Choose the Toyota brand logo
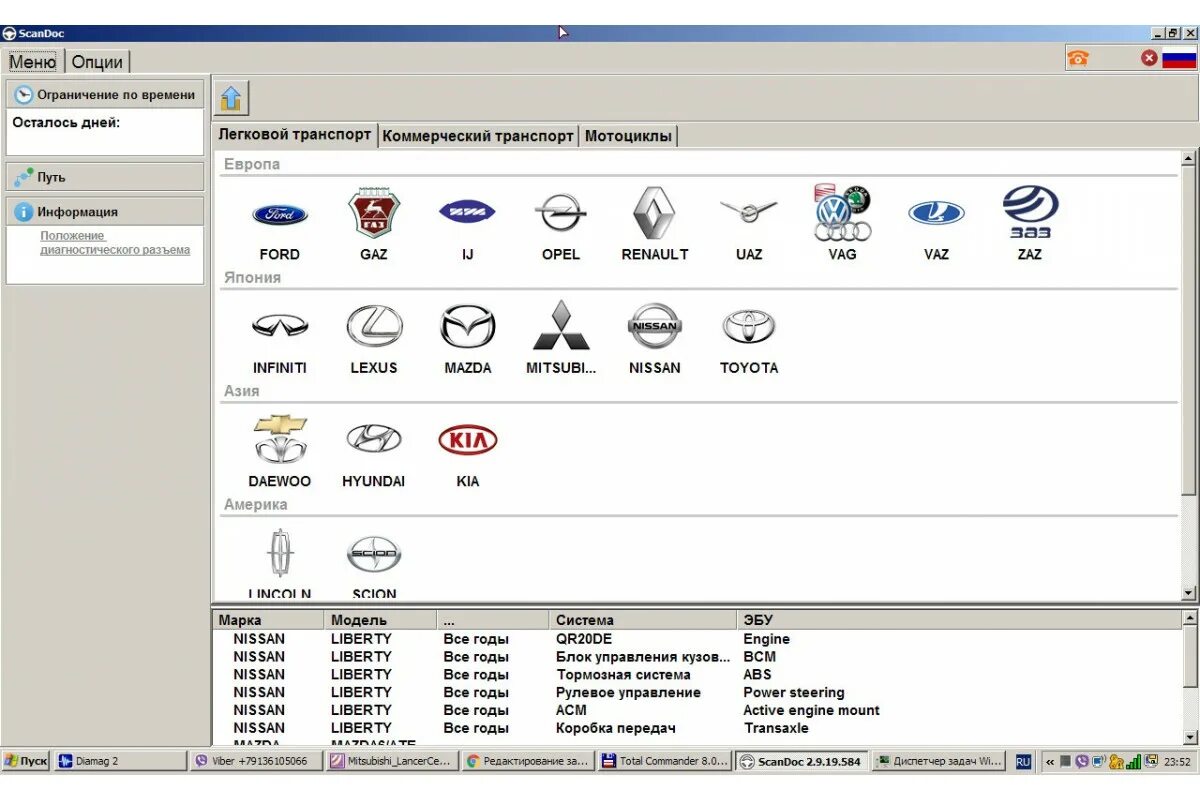This screenshot has height=800, width=1200. click(748, 326)
